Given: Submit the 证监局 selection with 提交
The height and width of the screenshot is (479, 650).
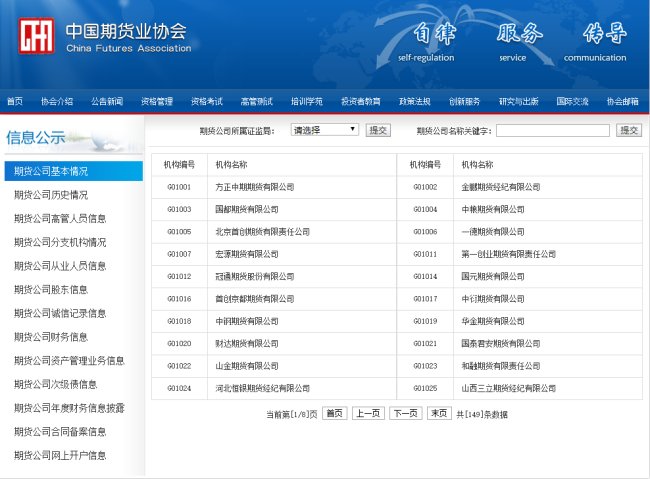Looking at the screenshot, I should point(378,130).
